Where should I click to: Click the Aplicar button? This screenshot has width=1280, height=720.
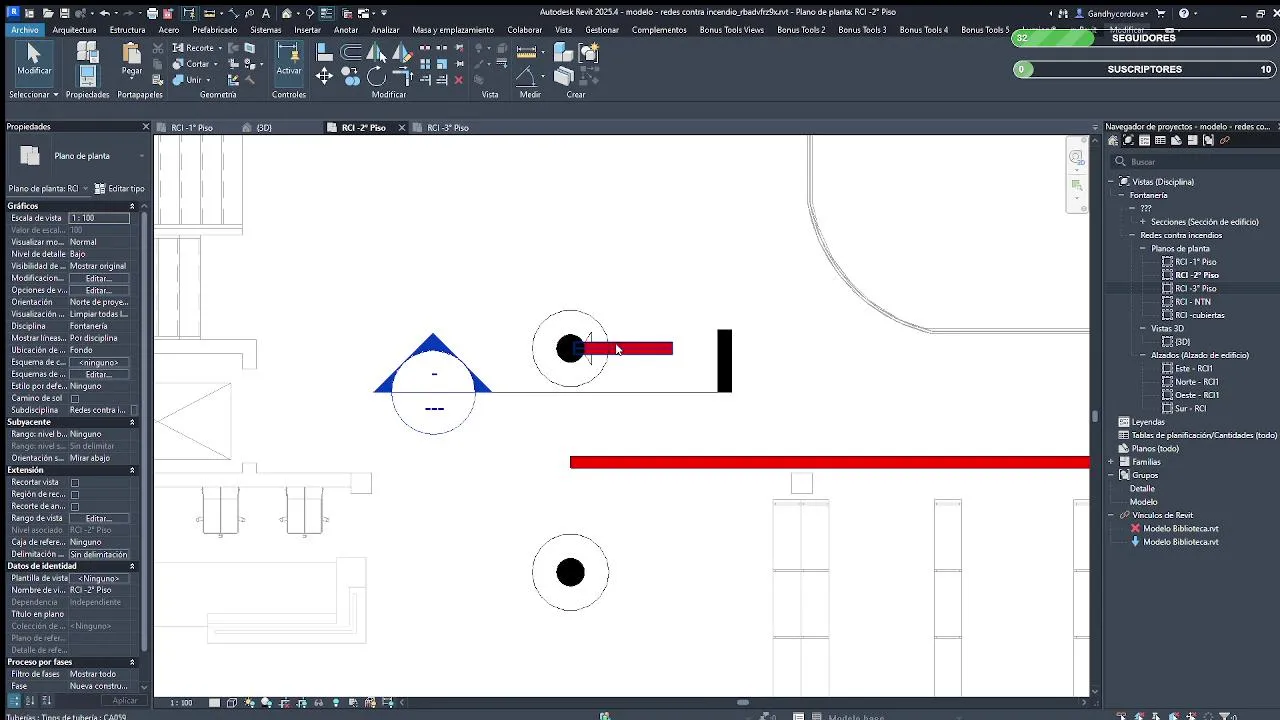tap(124, 700)
